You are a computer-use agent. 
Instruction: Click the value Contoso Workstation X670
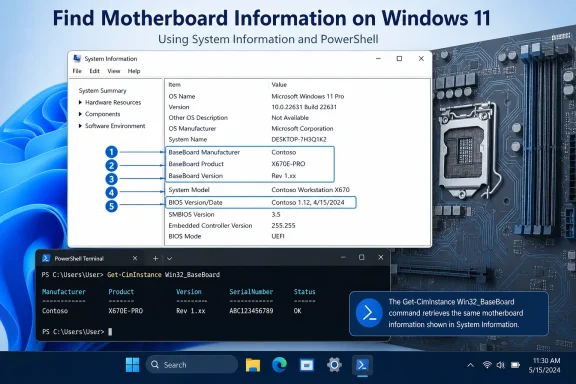click(310, 190)
